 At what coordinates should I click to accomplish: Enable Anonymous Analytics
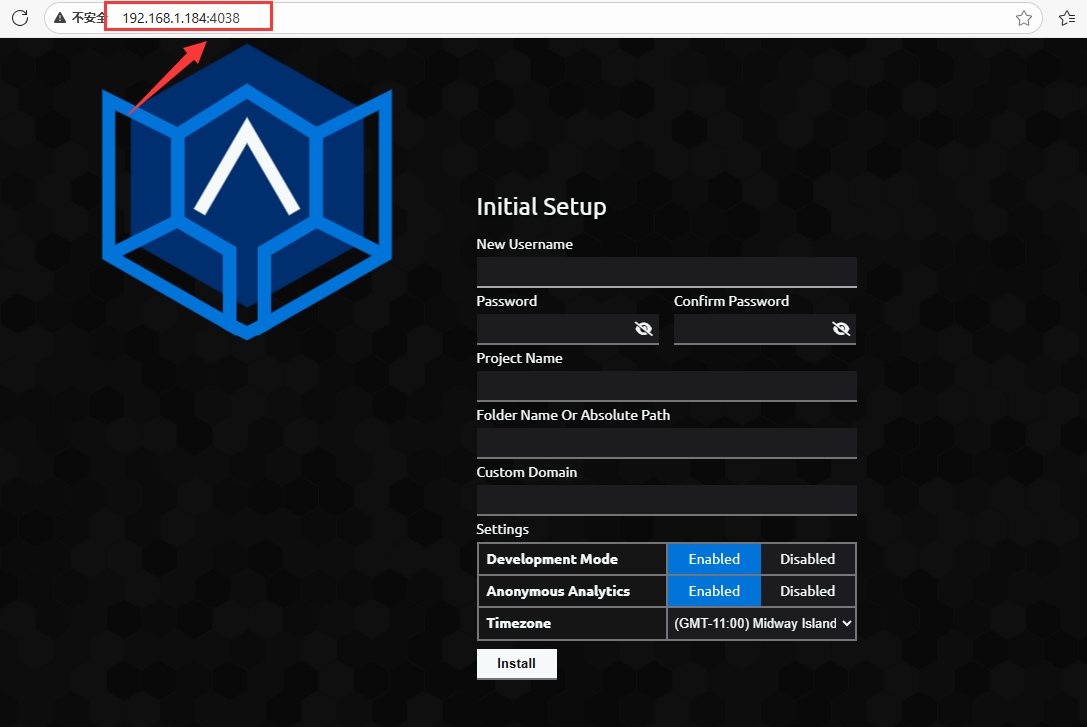(x=714, y=591)
